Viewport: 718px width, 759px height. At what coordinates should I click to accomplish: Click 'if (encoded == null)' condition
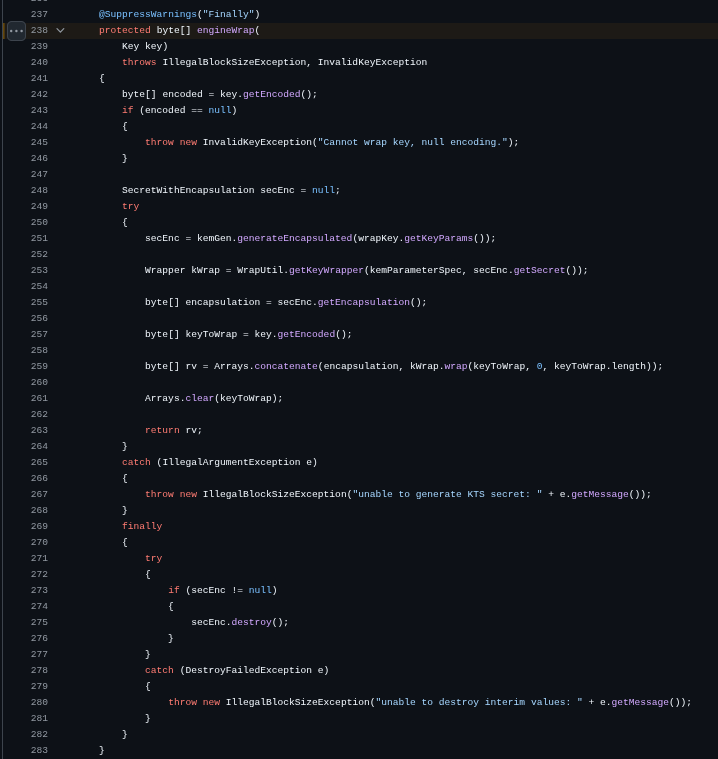(179, 110)
